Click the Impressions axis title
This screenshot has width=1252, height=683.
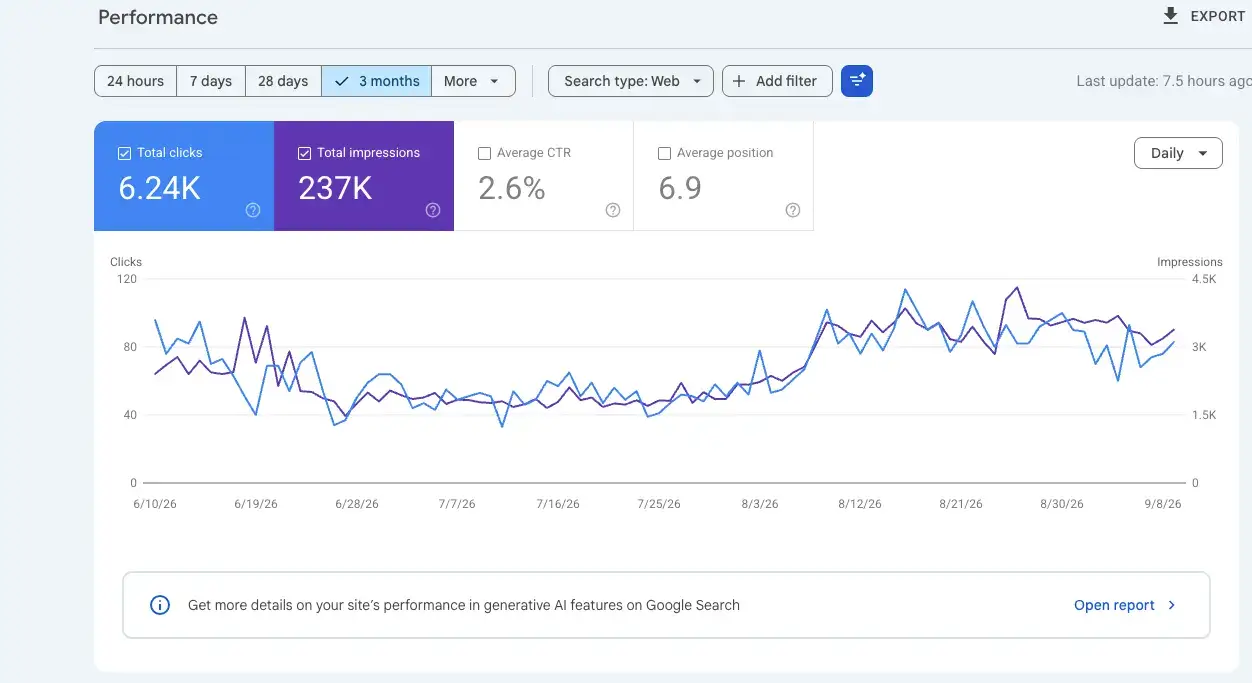(1190, 262)
